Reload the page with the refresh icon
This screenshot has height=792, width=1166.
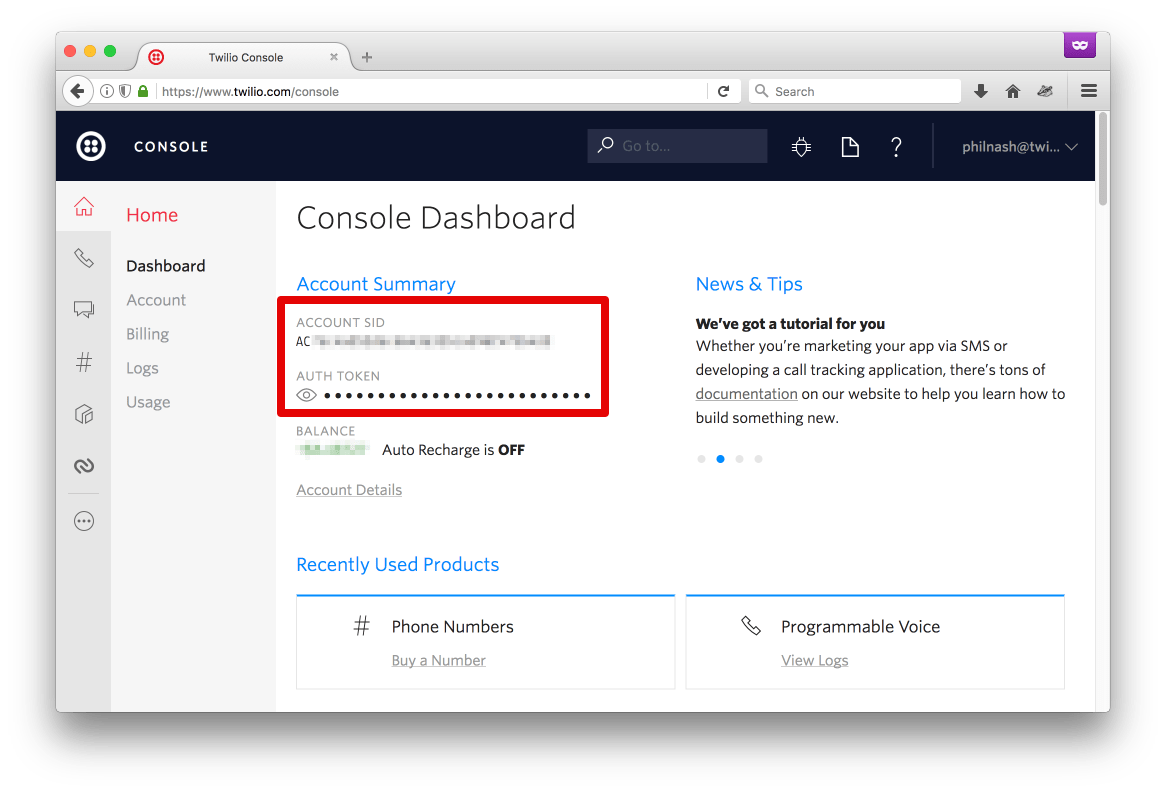point(724,91)
